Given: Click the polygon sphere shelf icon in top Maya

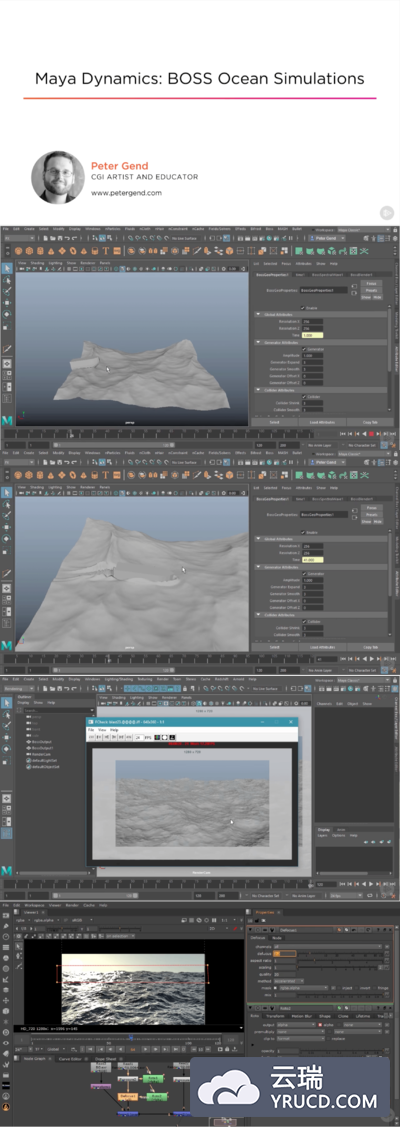Looking at the screenshot, I should (x=19, y=251).
